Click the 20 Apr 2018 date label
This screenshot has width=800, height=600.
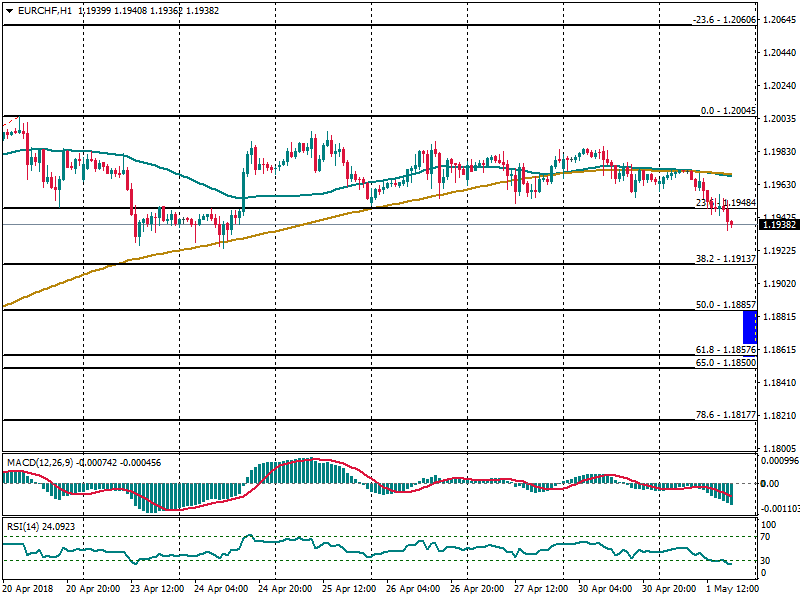[x=29, y=590]
